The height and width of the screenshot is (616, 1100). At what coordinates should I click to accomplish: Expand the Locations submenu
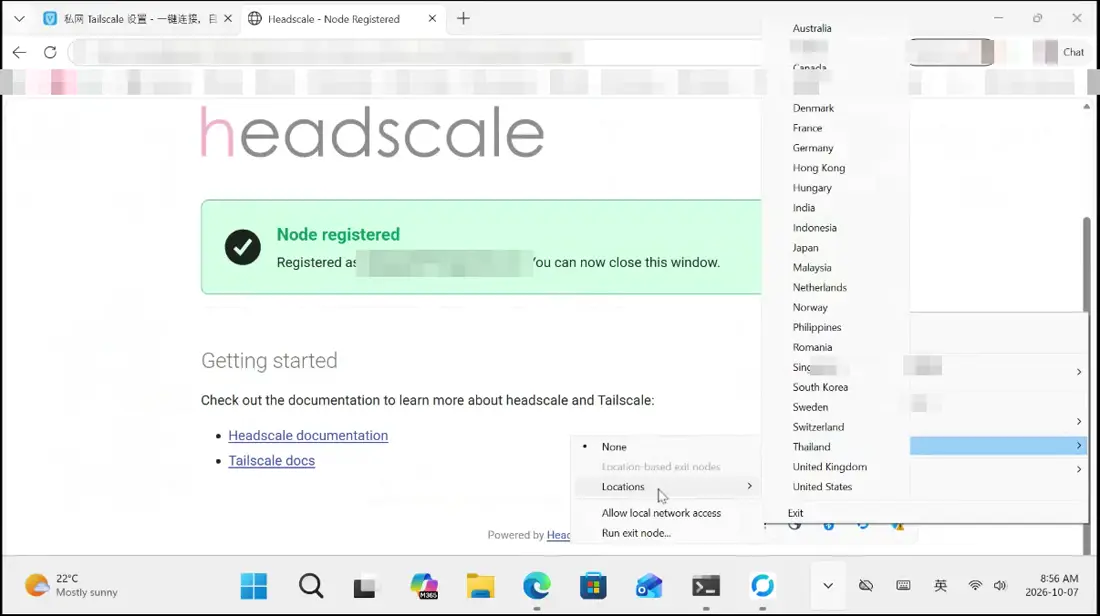[x=667, y=486]
